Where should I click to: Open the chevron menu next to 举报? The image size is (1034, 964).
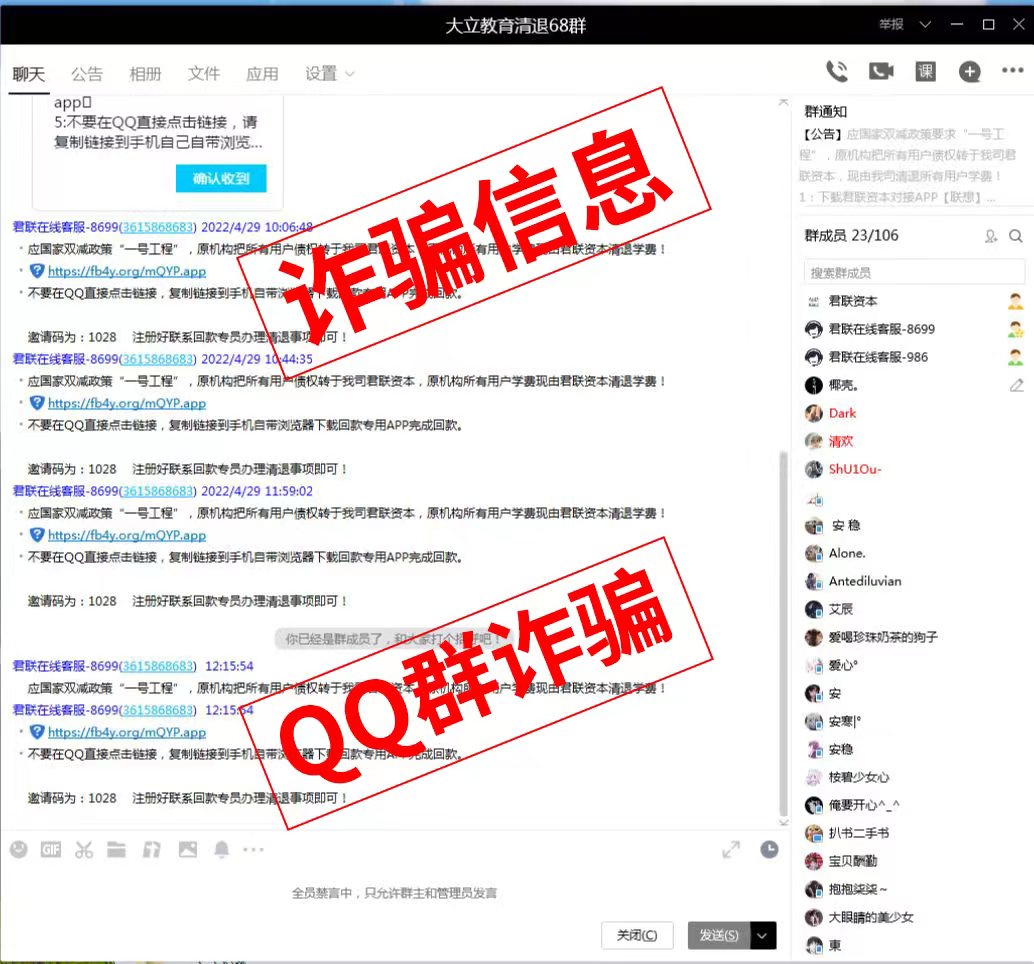pyautogui.click(x=925, y=24)
